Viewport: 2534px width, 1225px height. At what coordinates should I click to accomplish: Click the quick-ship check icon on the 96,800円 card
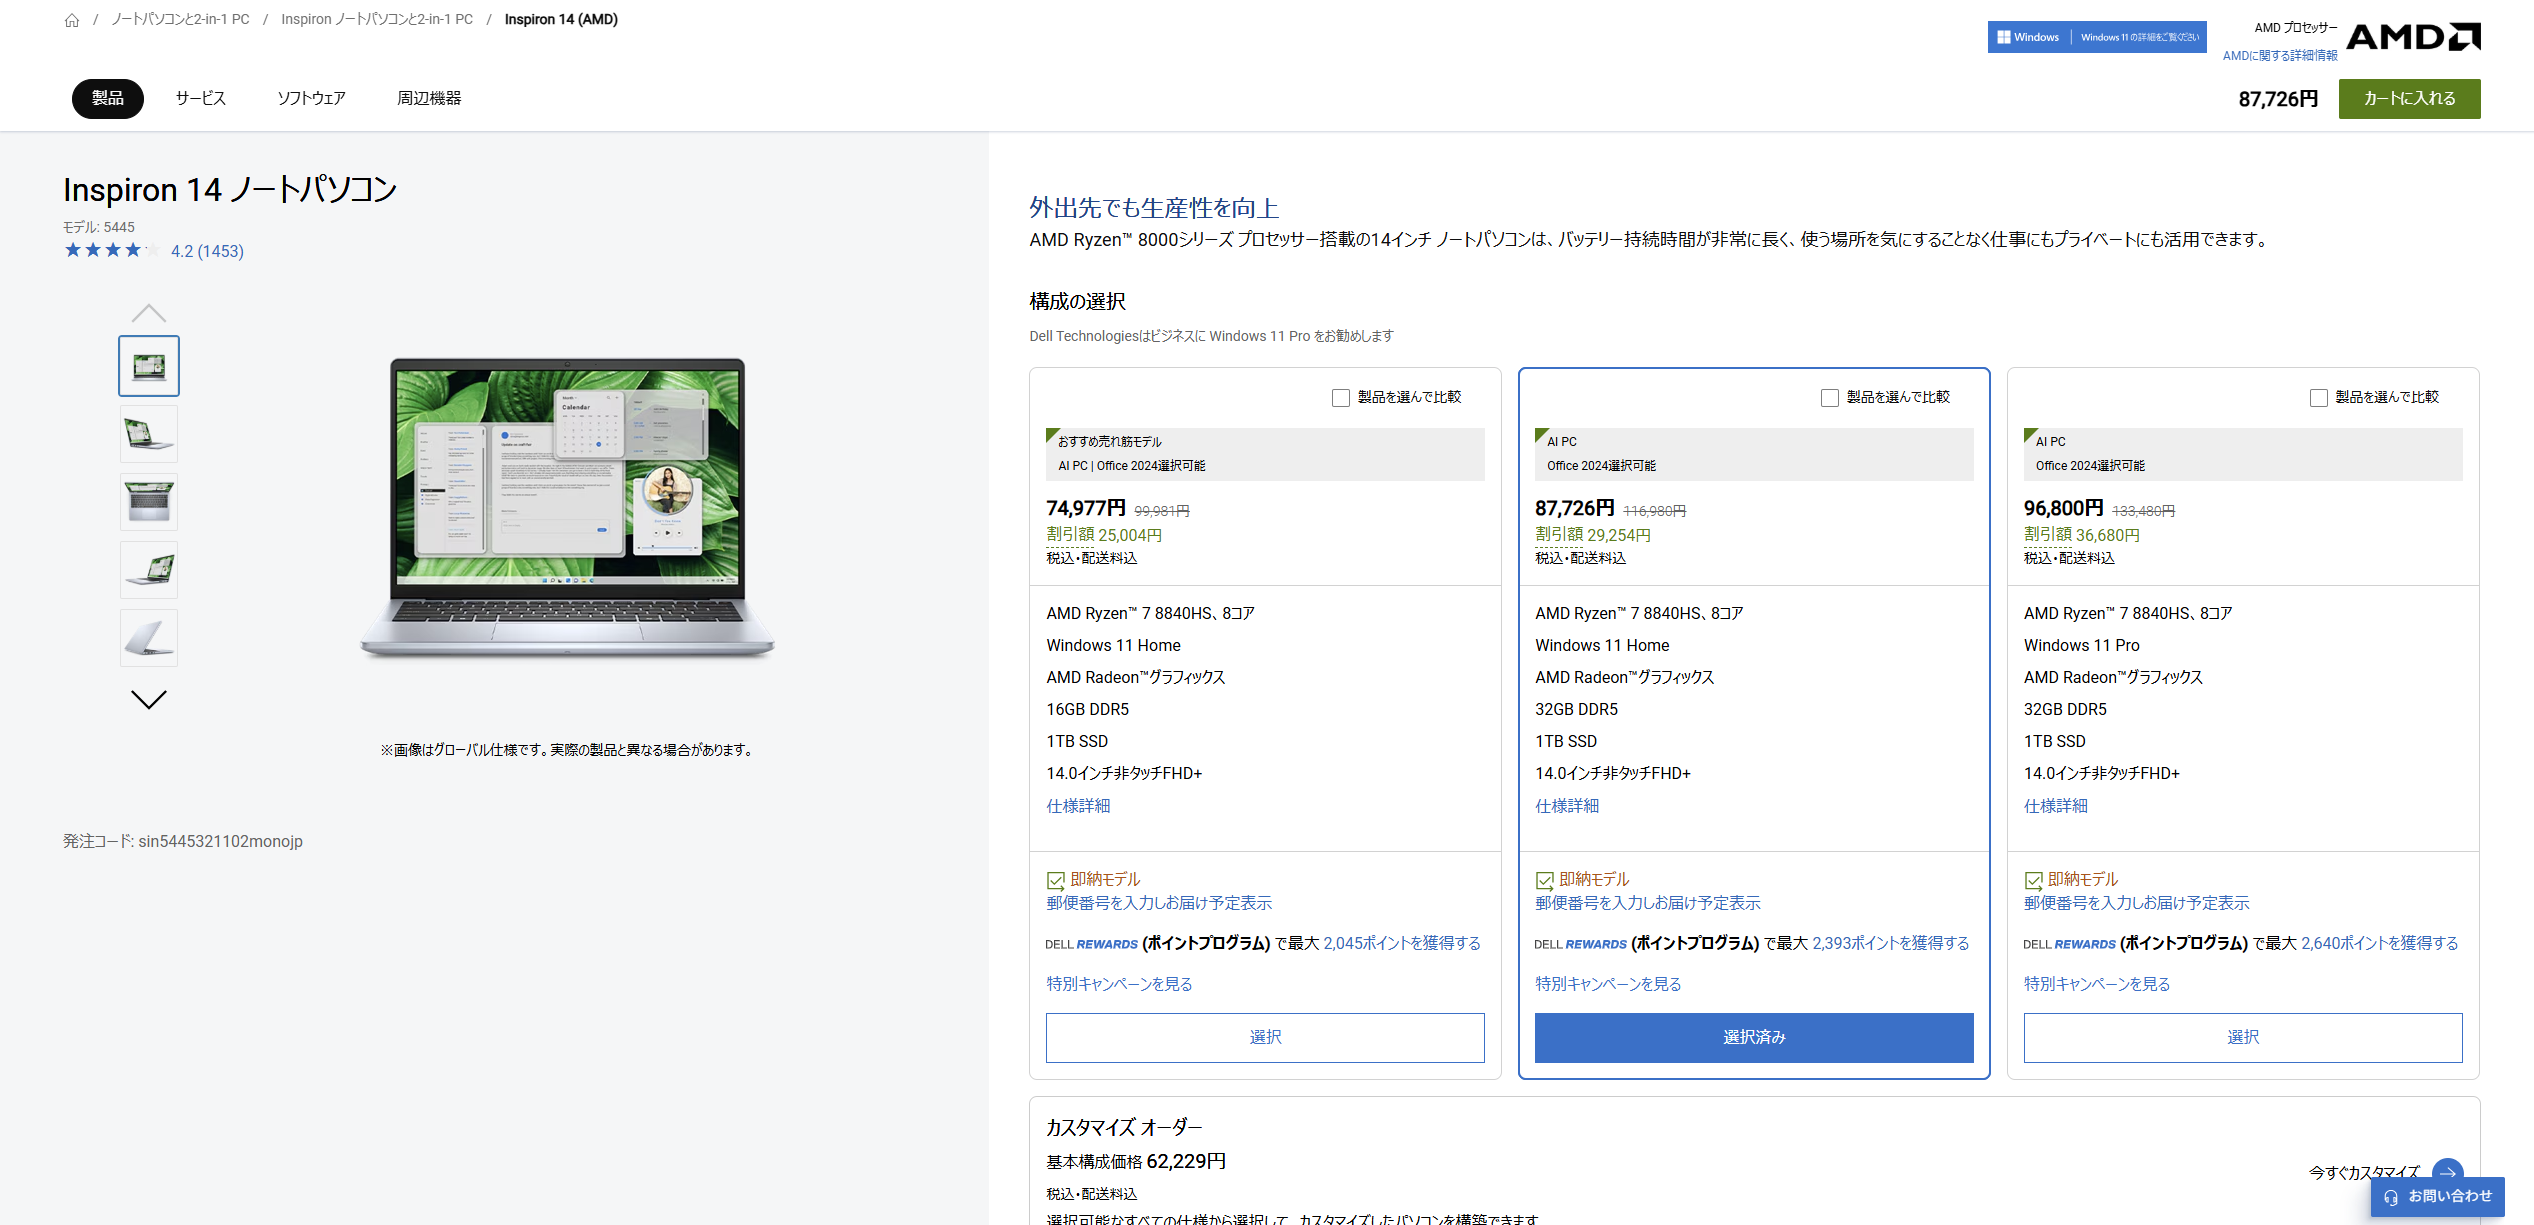(2033, 880)
